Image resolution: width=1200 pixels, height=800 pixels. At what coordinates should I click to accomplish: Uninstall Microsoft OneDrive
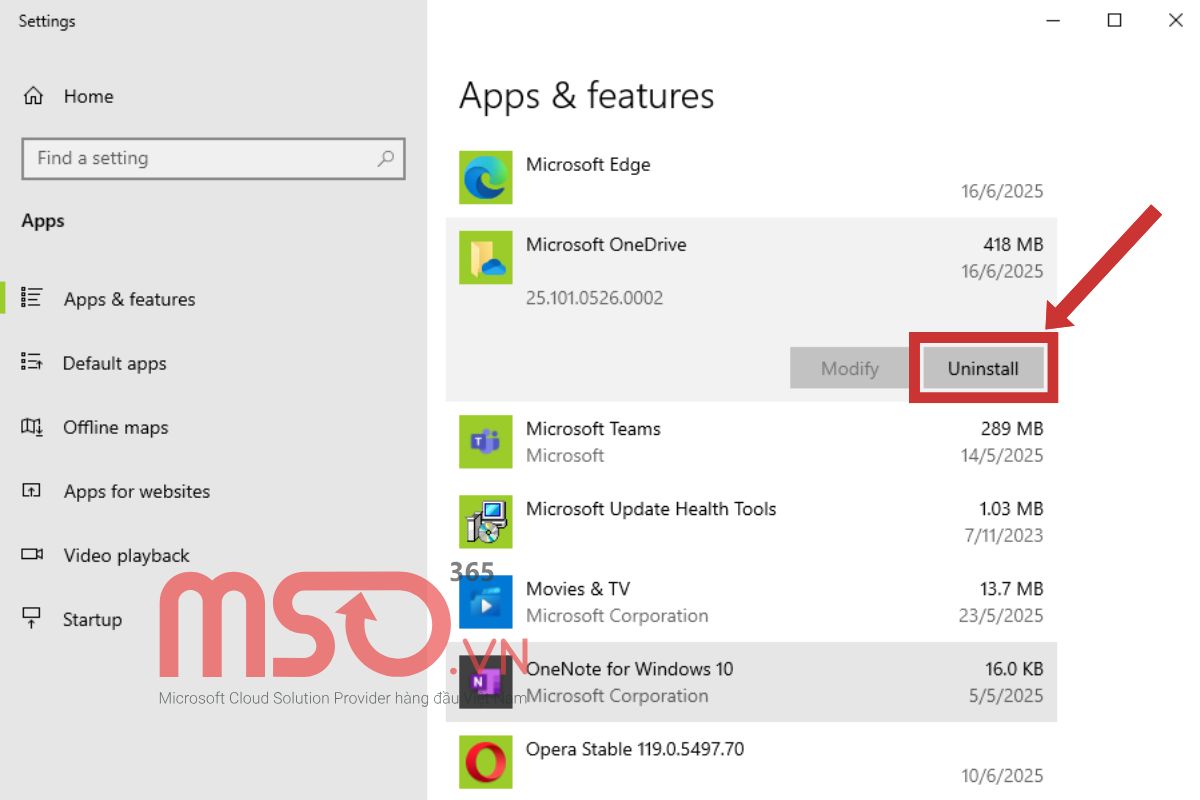coord(983,368)
